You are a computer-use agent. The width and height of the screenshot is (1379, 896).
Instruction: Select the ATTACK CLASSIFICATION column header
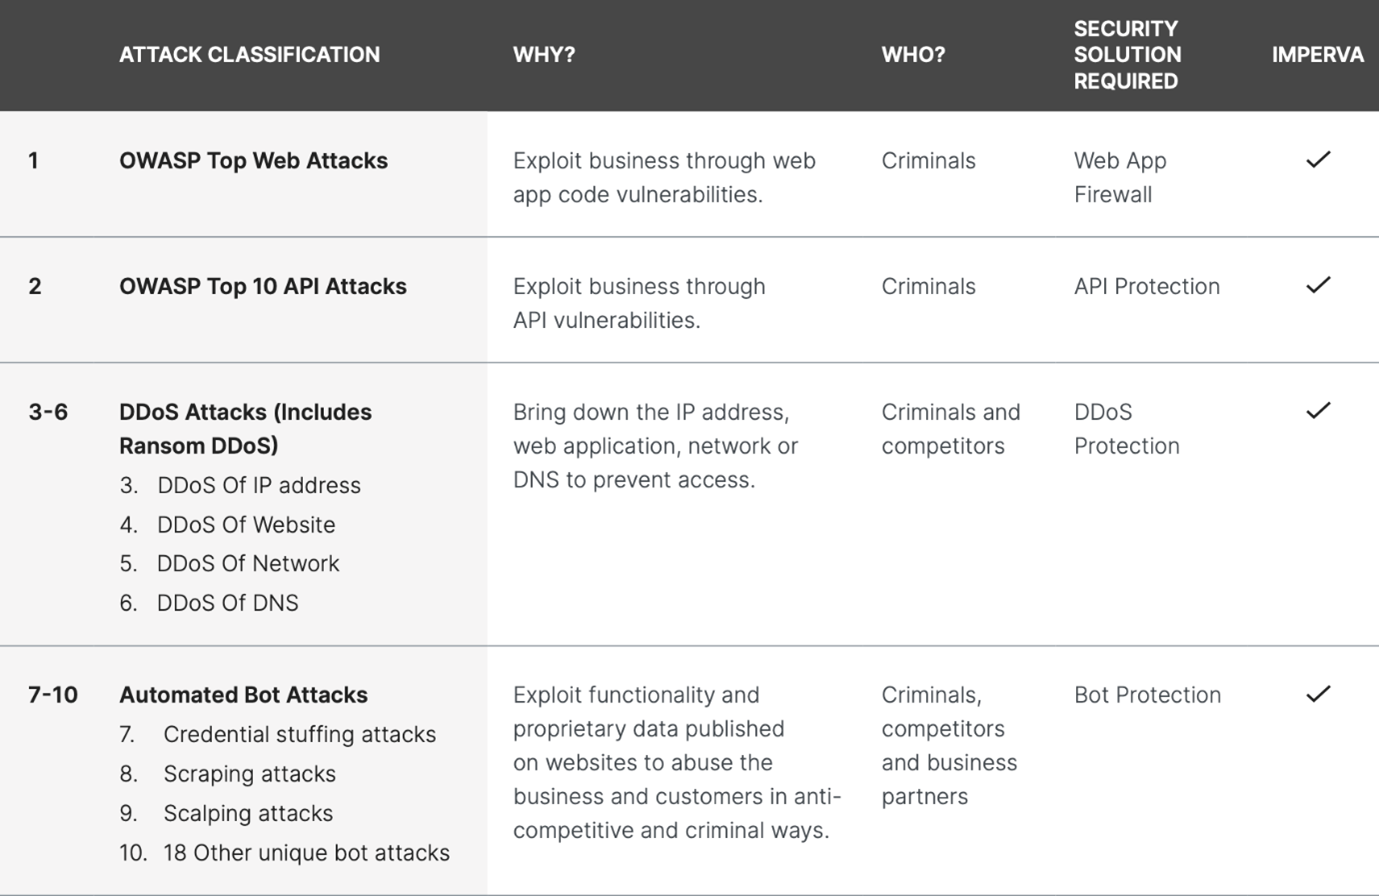tap(249, 55)
